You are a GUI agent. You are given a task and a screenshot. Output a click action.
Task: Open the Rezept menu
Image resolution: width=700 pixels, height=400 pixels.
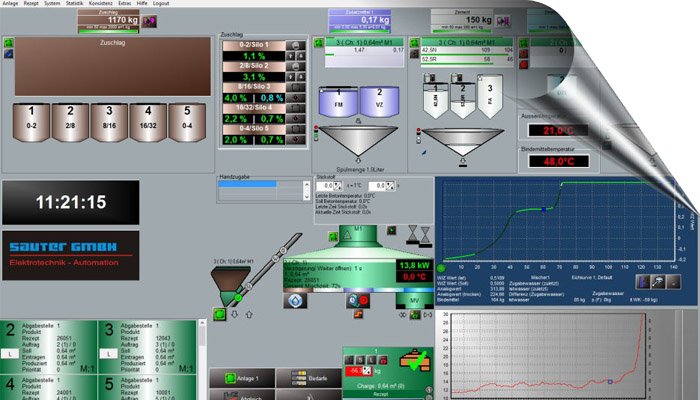tap(30, 4)
